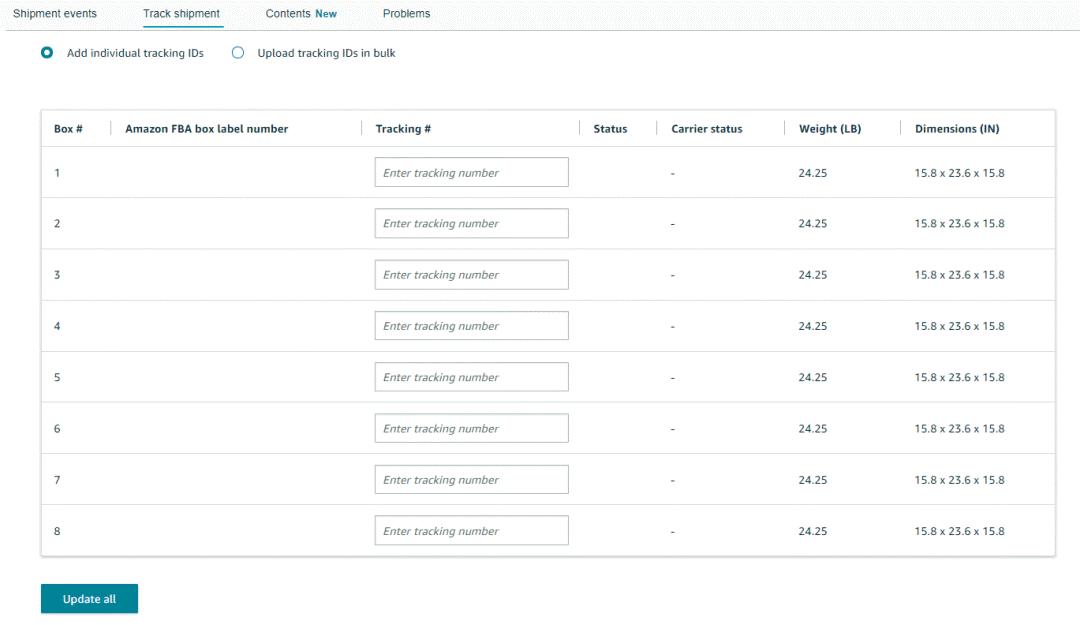Select the tracking number input for box 8
This screenshot has height=625, width=1080.
pyautogui.click(x=471, y=531)
